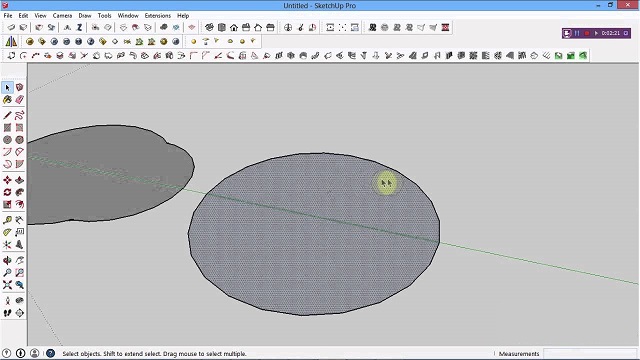
Task: Click the sandbox green terrain icon
Action: (582, 56)
